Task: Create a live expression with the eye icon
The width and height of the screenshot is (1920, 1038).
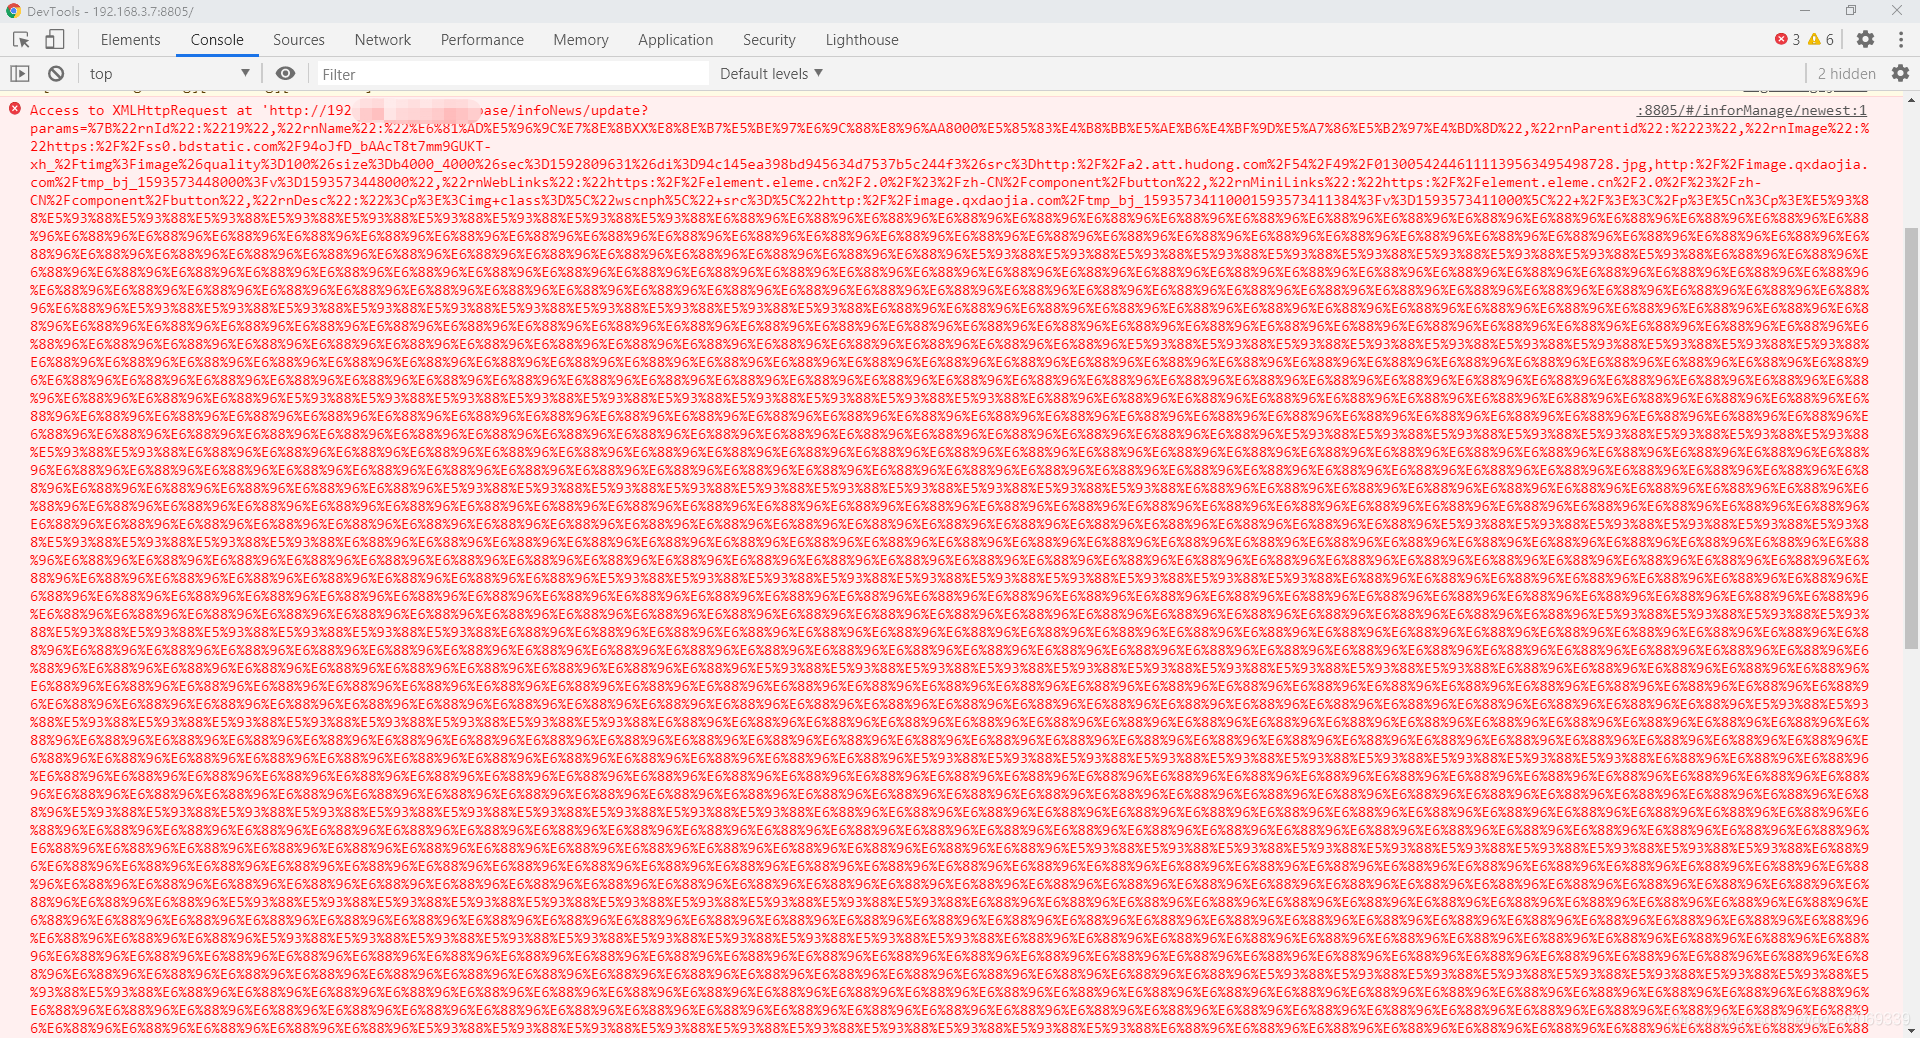Action: point(286,73)
